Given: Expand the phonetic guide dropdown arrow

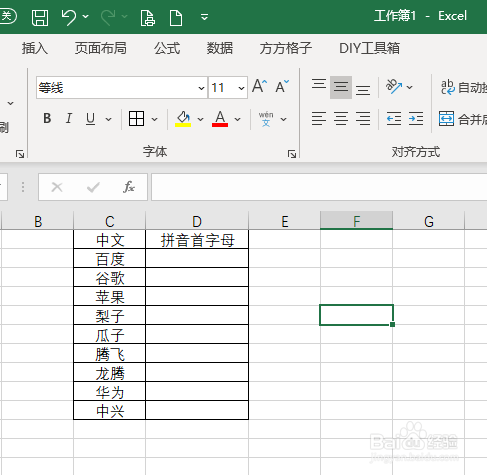Looking at the screenshot, I should click(x=284, y=119).
